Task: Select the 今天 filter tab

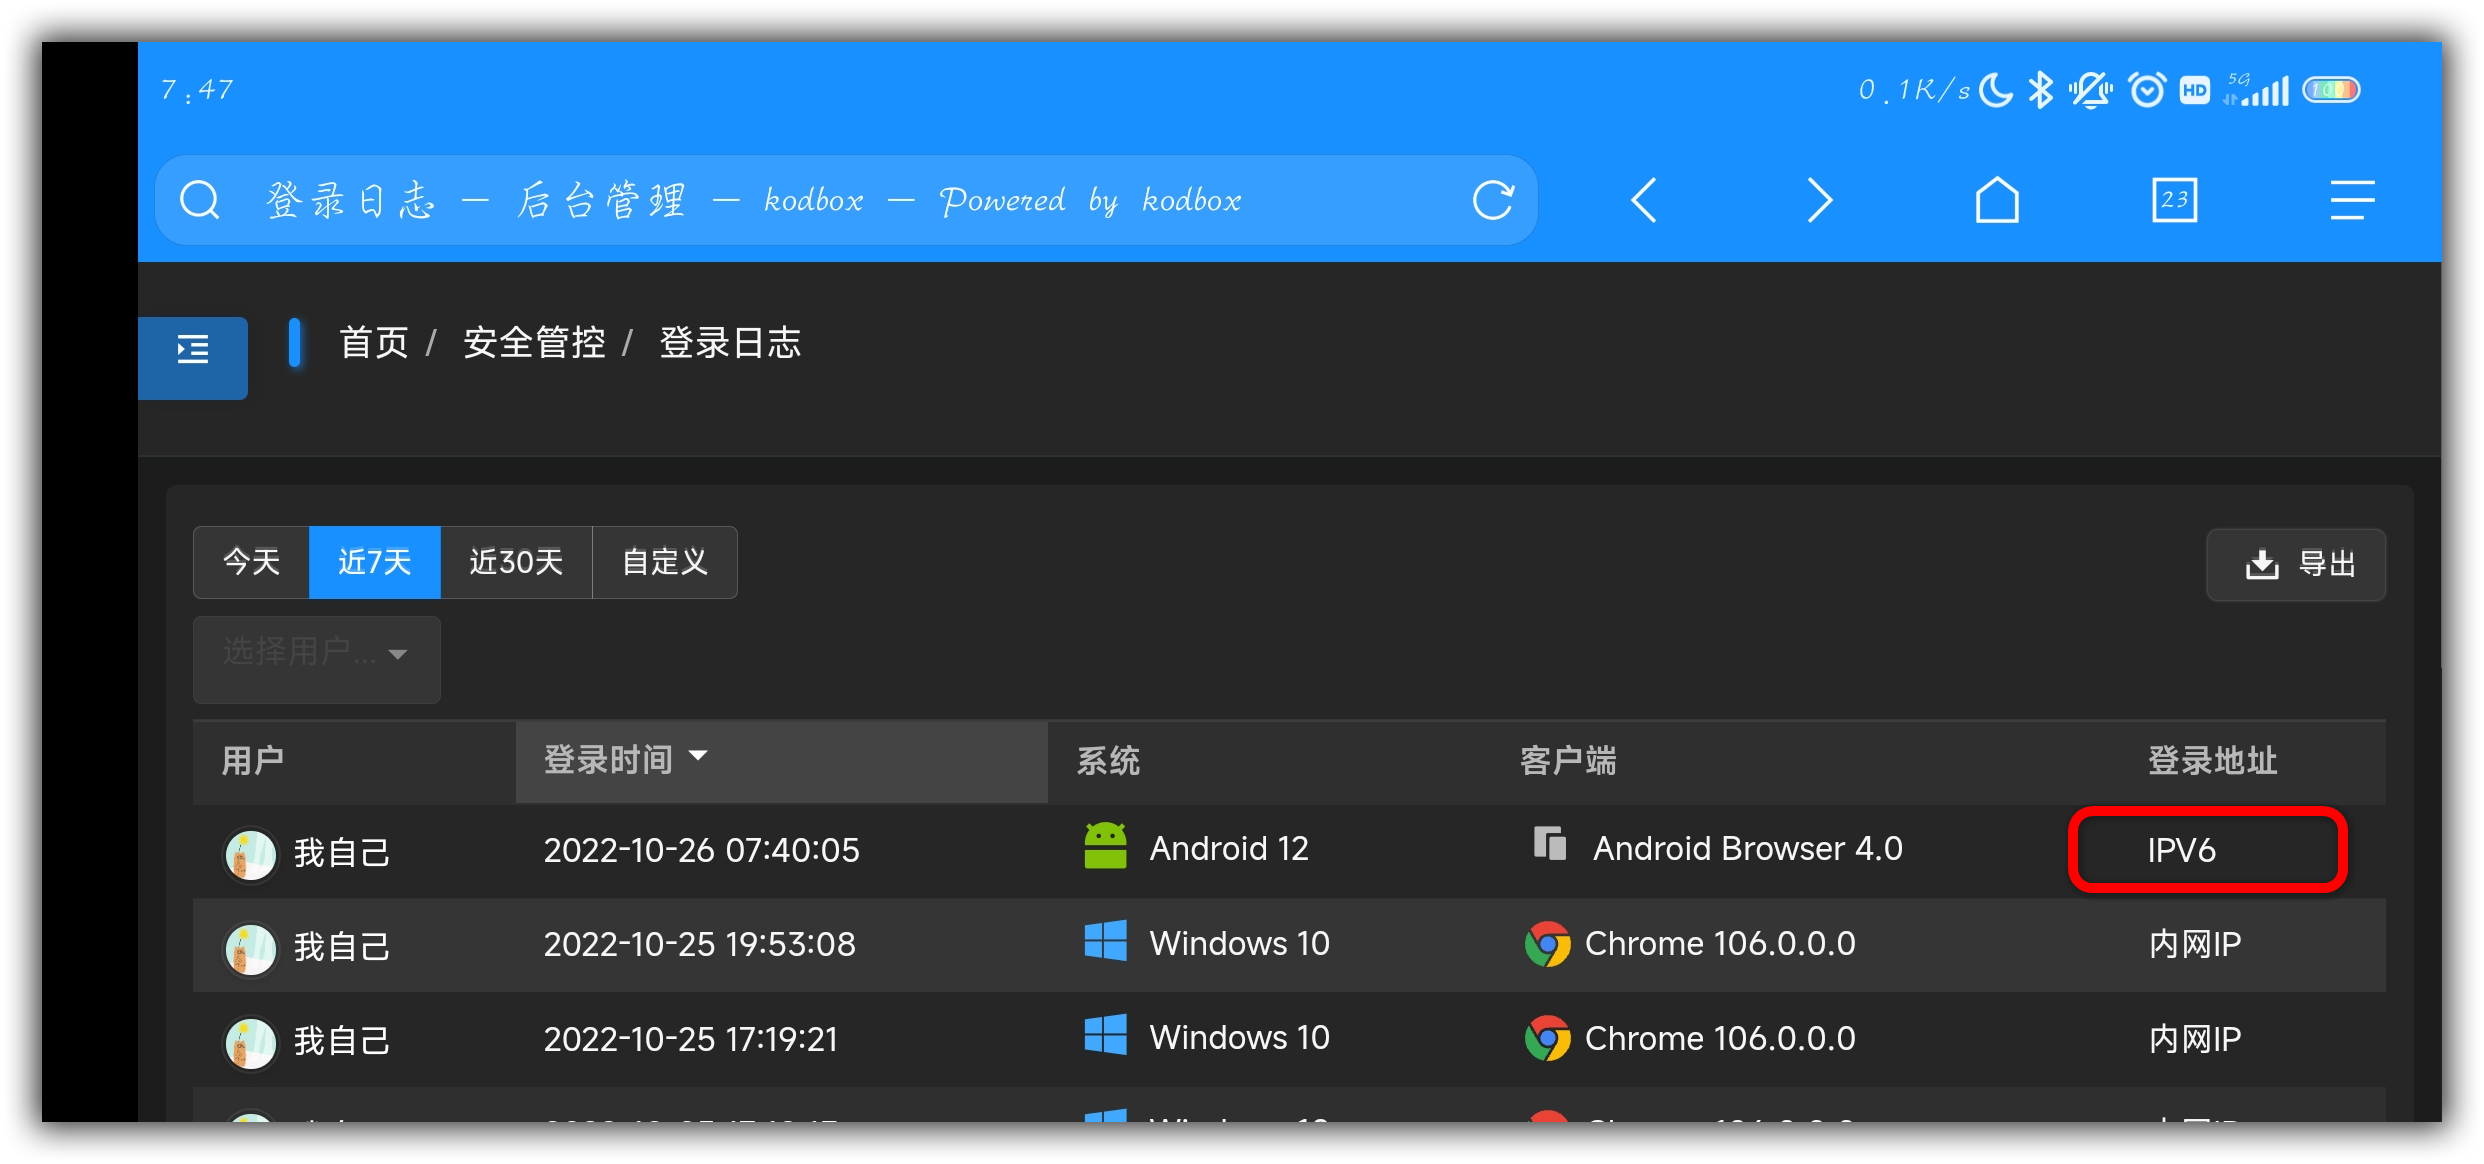Action: 251,562
